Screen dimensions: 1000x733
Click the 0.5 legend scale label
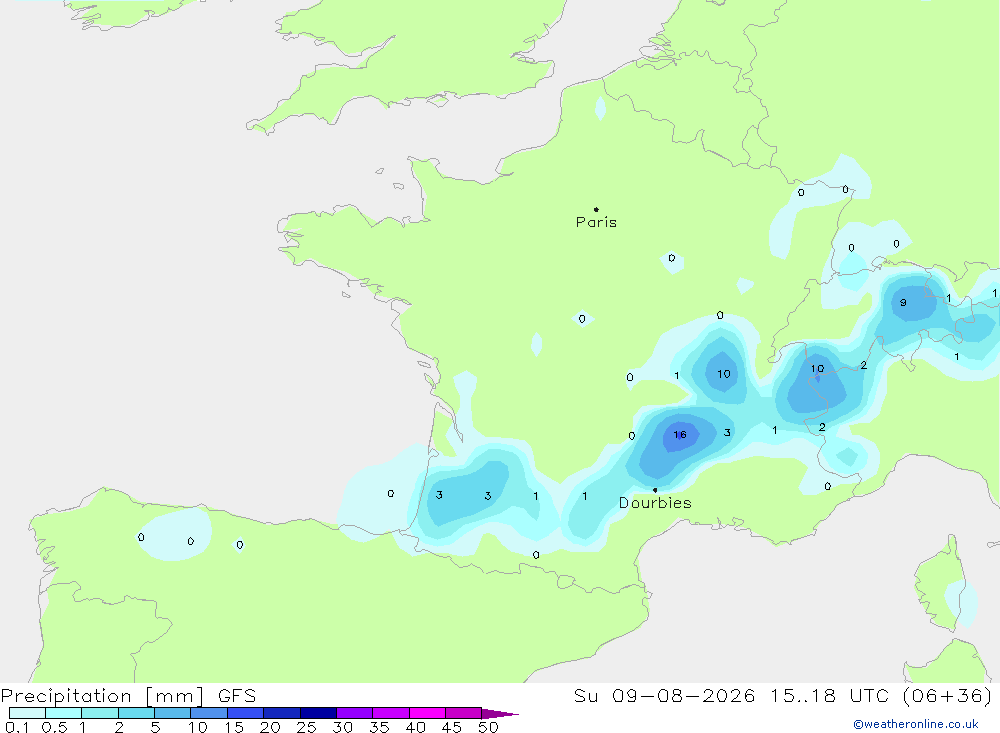54,727
